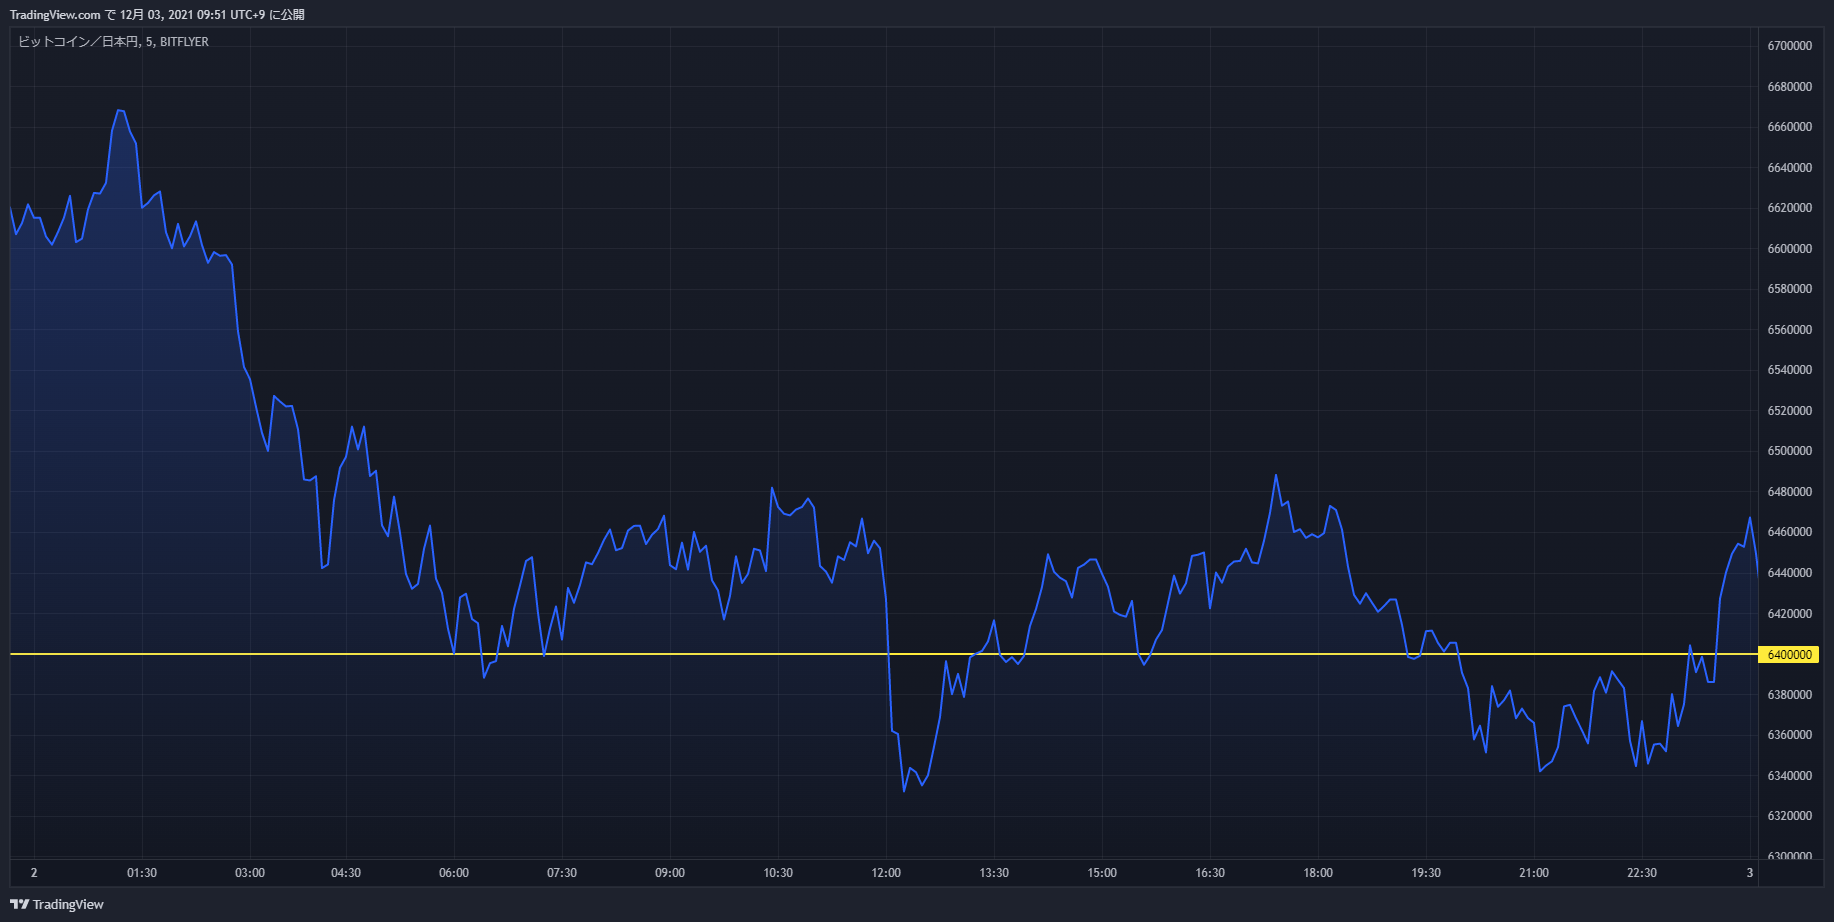
Task: Click the 10:30 time axis label
Action: pos(778,873)
